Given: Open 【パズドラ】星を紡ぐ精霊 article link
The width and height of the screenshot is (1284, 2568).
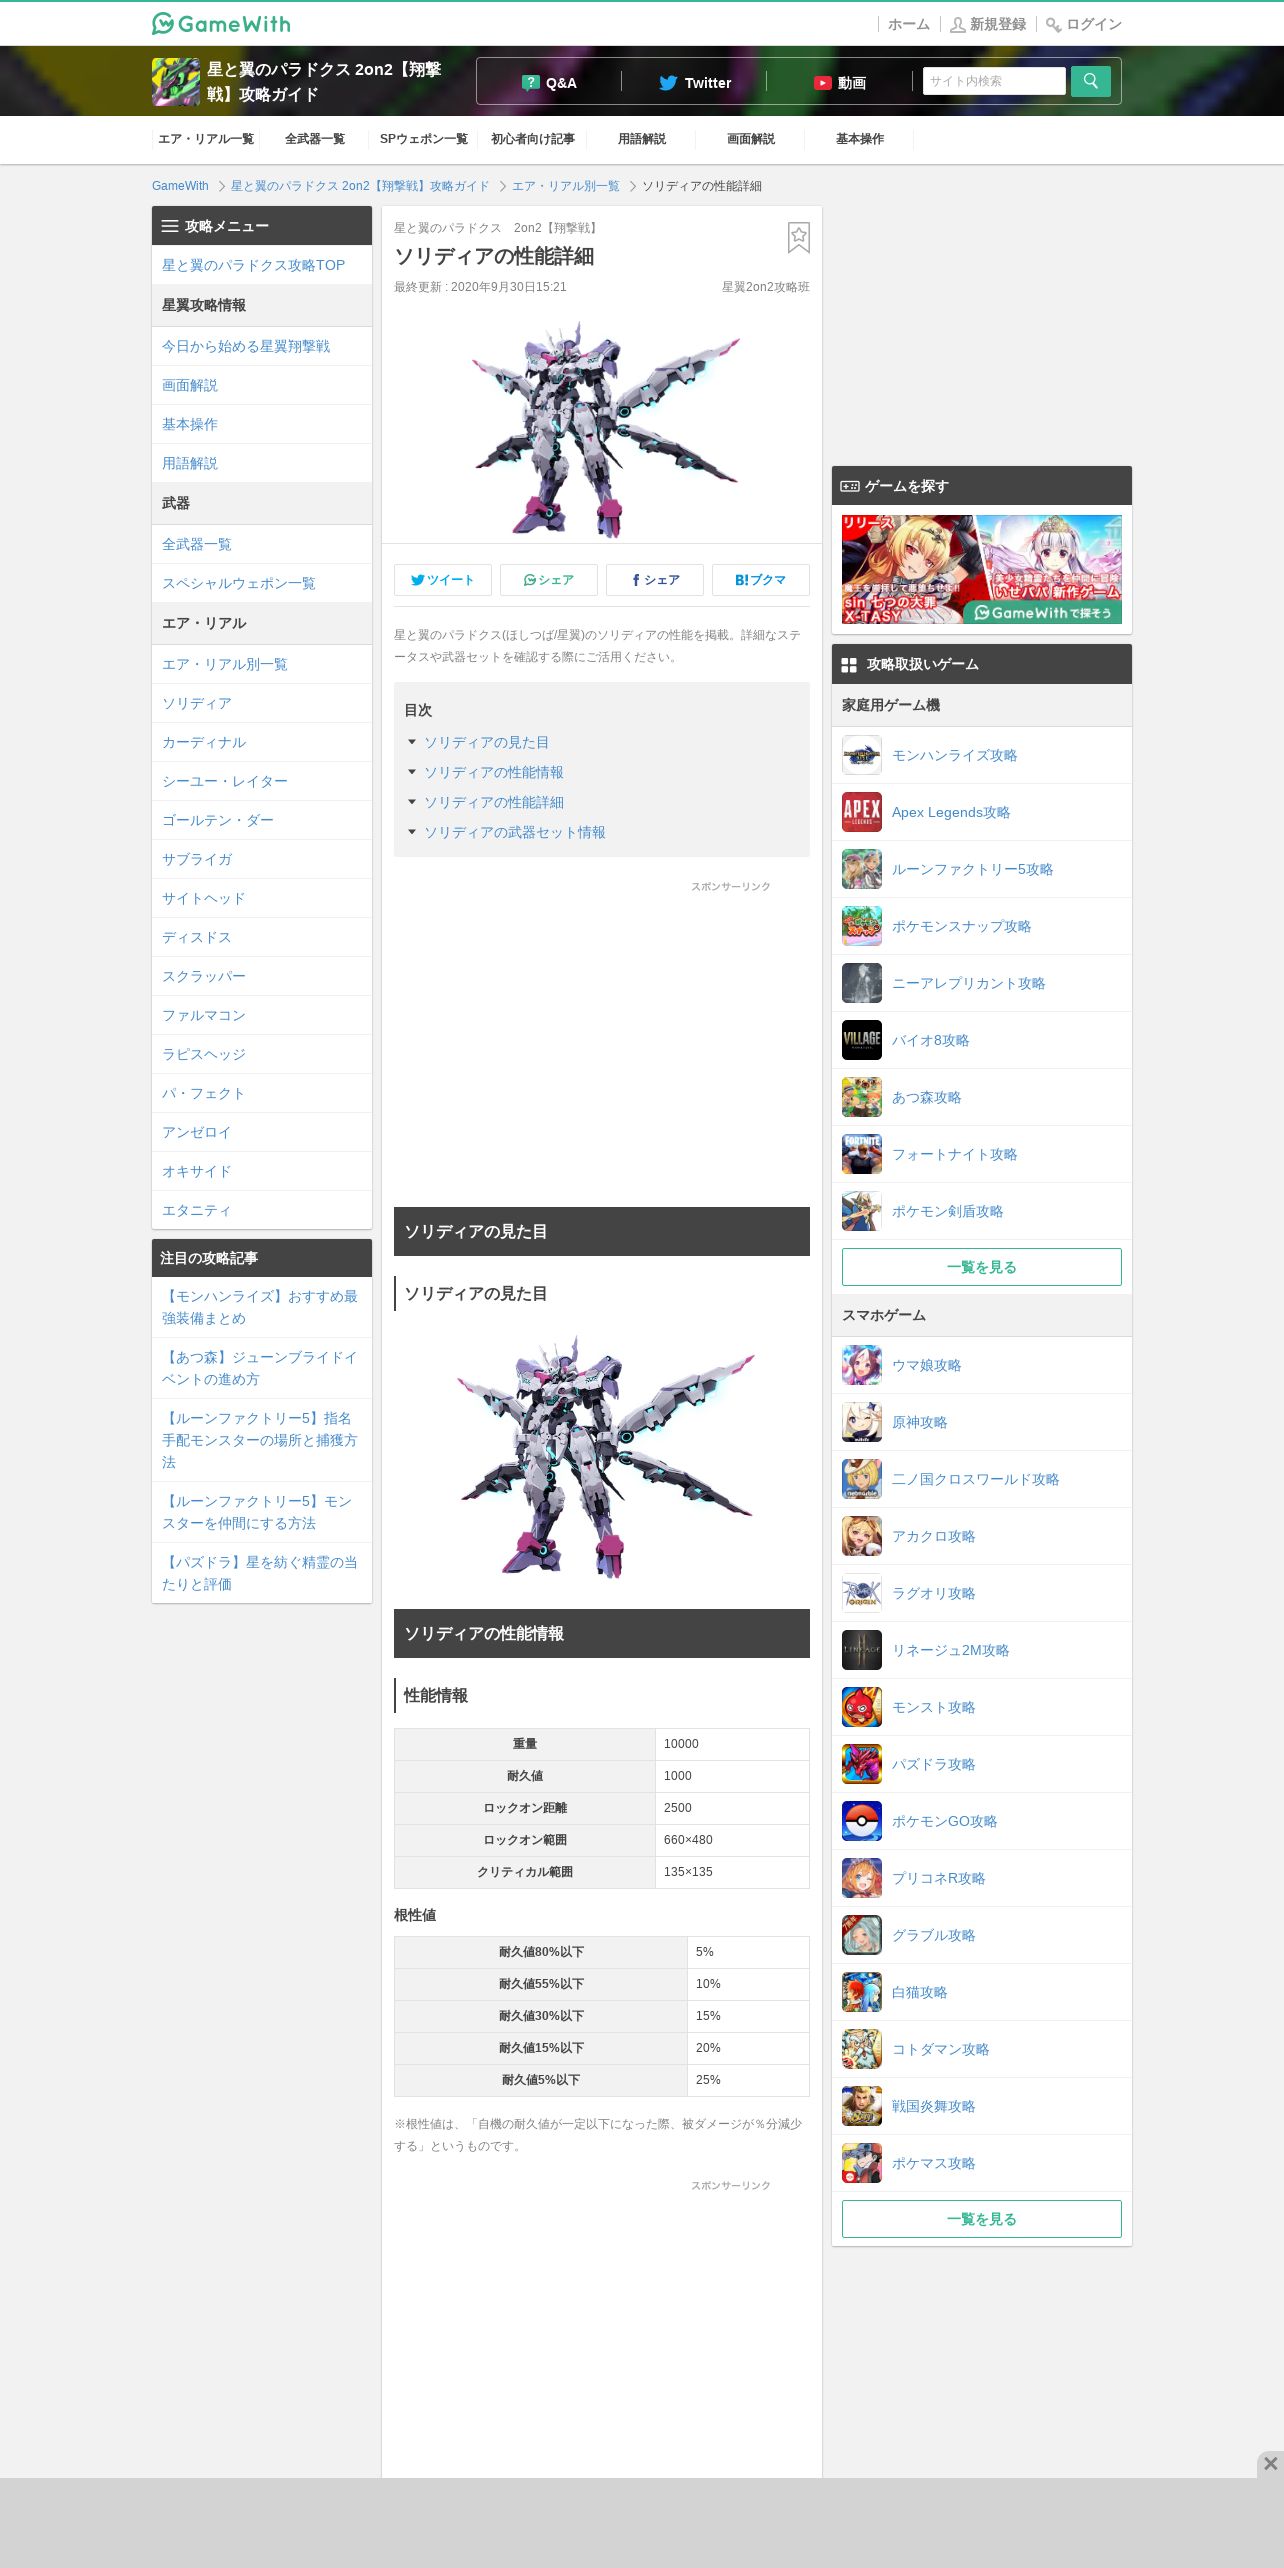Looking at the screenshot, I should (x=260, y=1573).
